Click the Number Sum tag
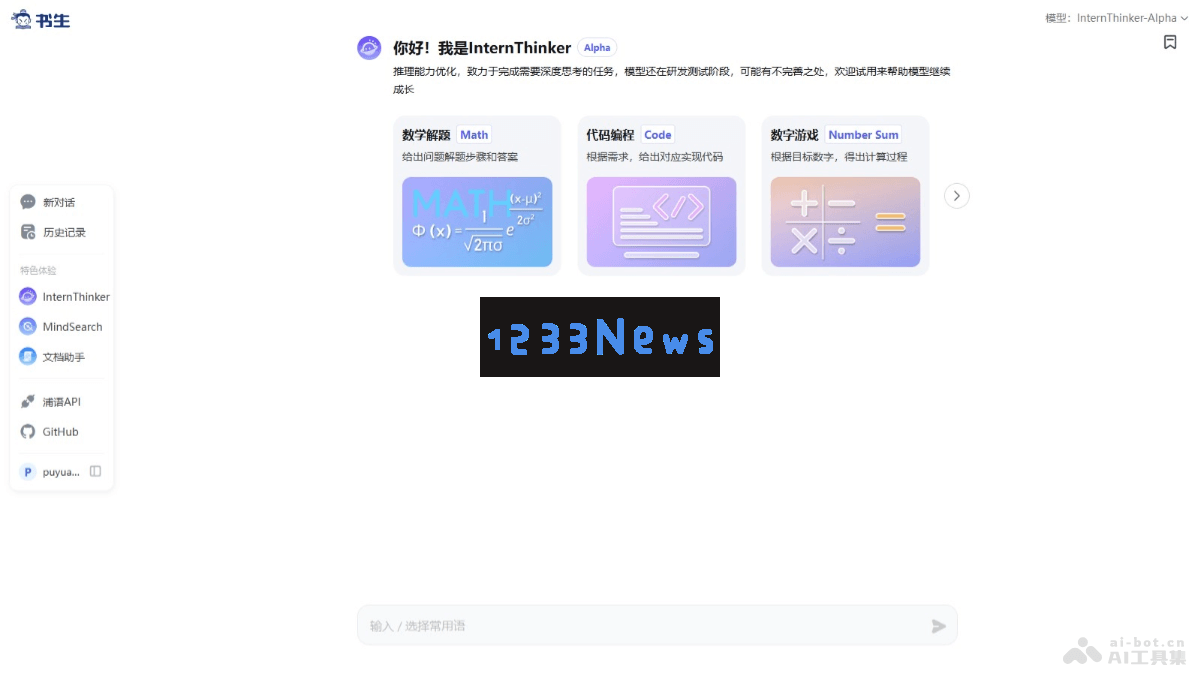Image resolution: width=1200 pixels, height=675 pixels. tap(863, 135)
